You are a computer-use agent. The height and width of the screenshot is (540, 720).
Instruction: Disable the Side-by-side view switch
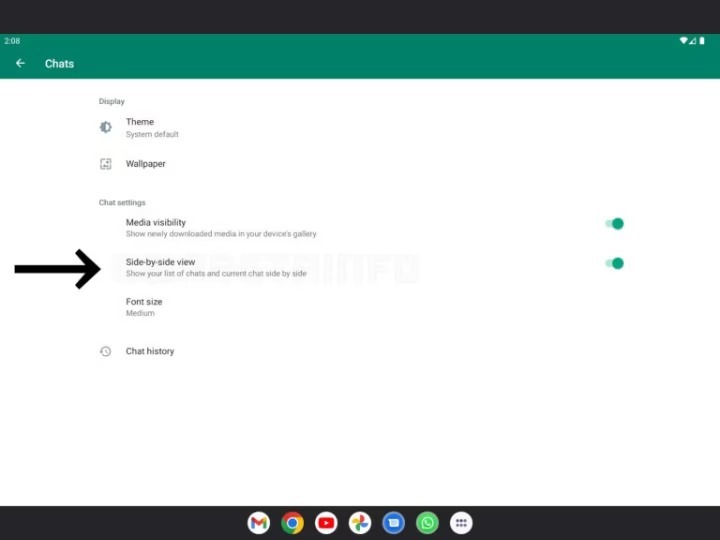(615, 263)
